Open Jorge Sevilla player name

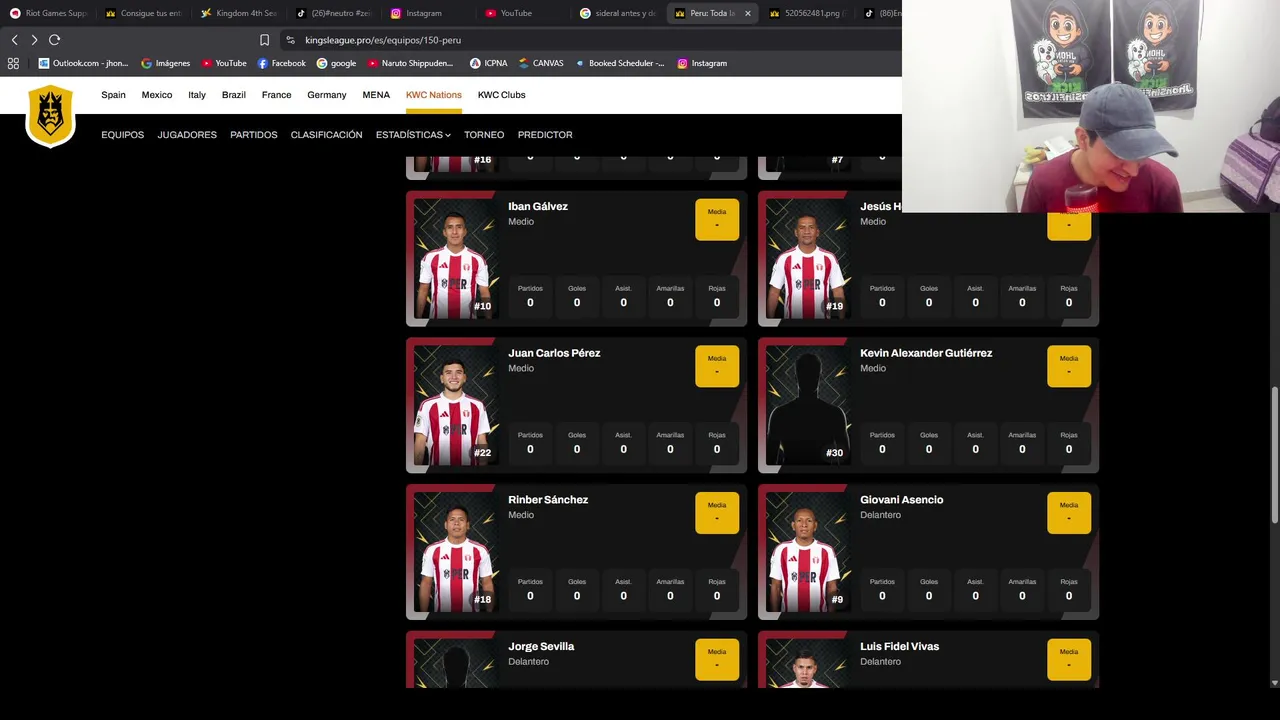tap(541, 647)
